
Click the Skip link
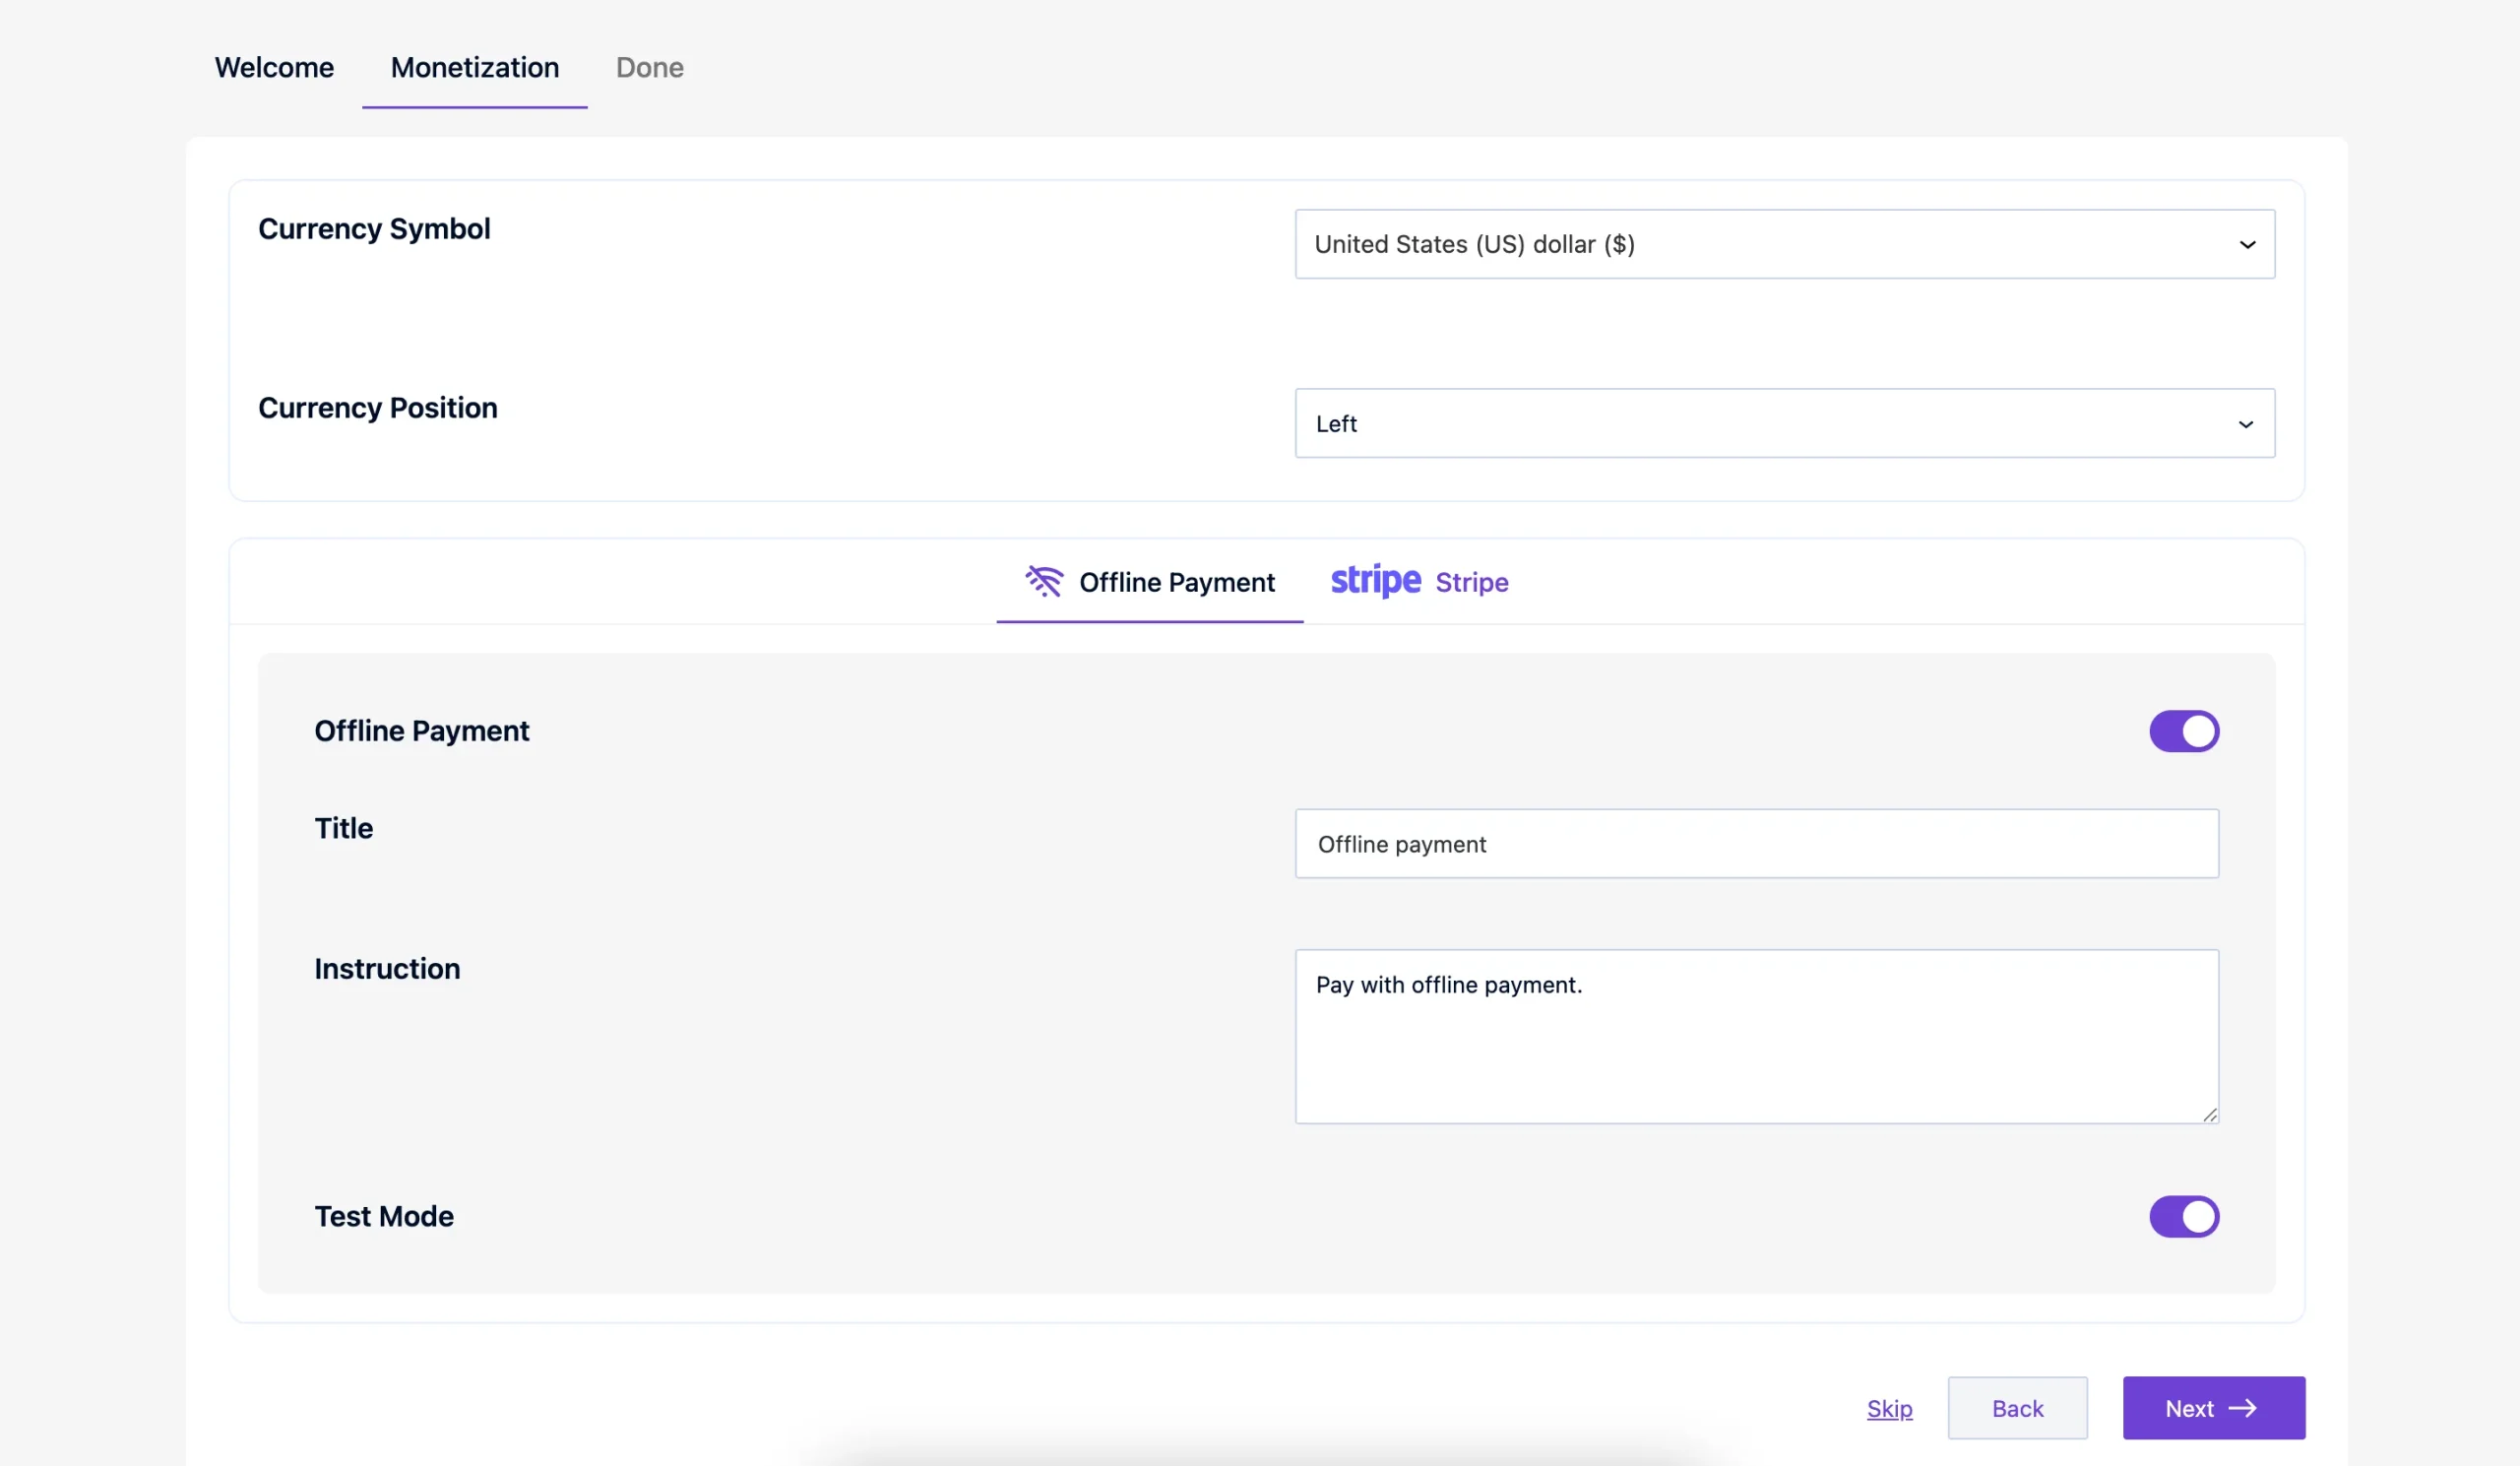click(1889, 1408)
